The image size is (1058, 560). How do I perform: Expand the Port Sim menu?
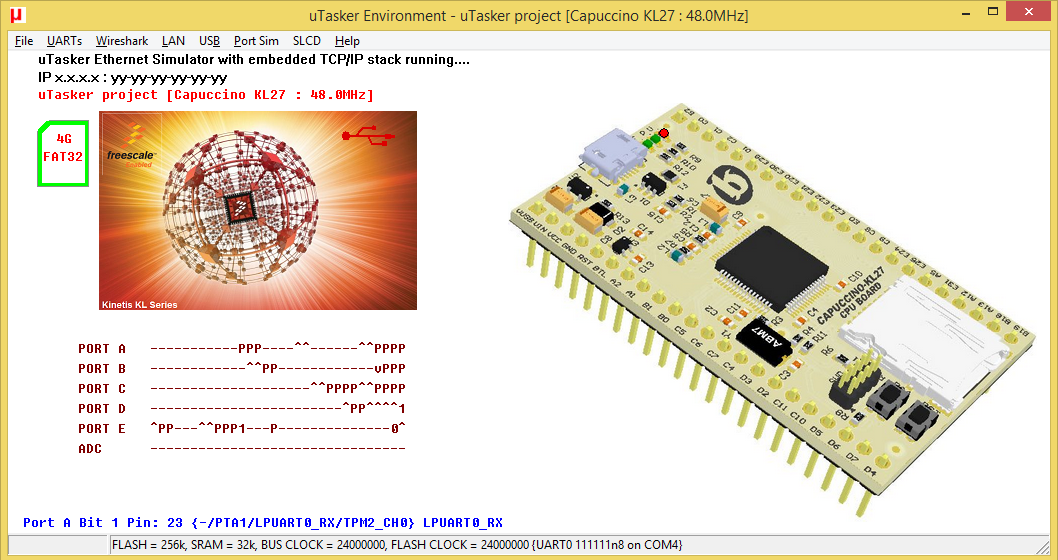(x=256, y=41)
